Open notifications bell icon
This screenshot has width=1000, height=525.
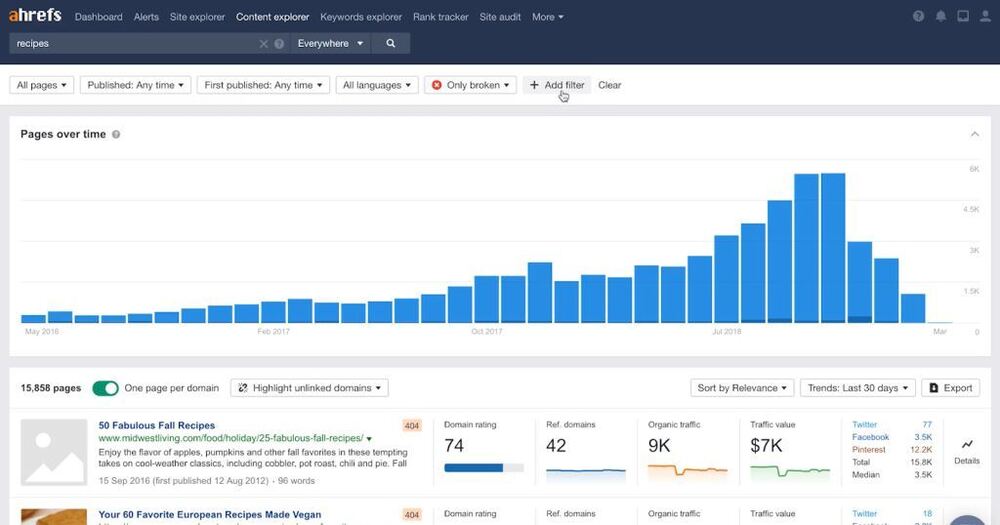click(941, 17)
